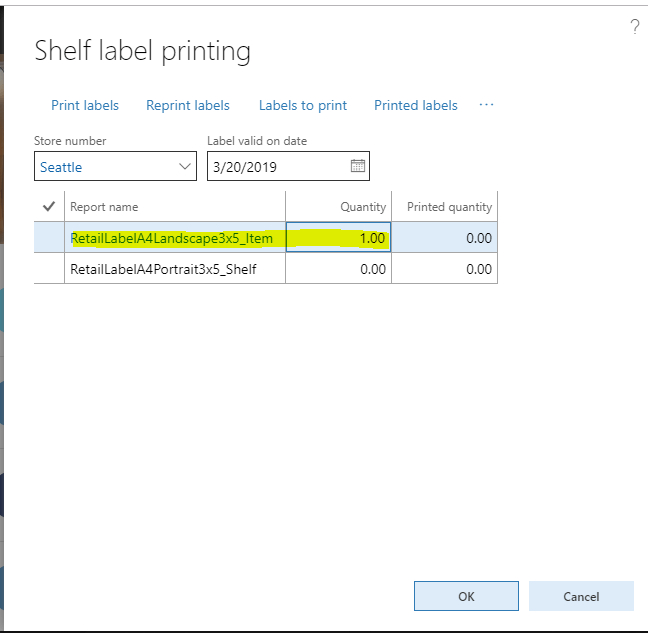This screenshot has height=633, width=648.
Task: Toggle the select-all checkmark header
Action: 49,207
